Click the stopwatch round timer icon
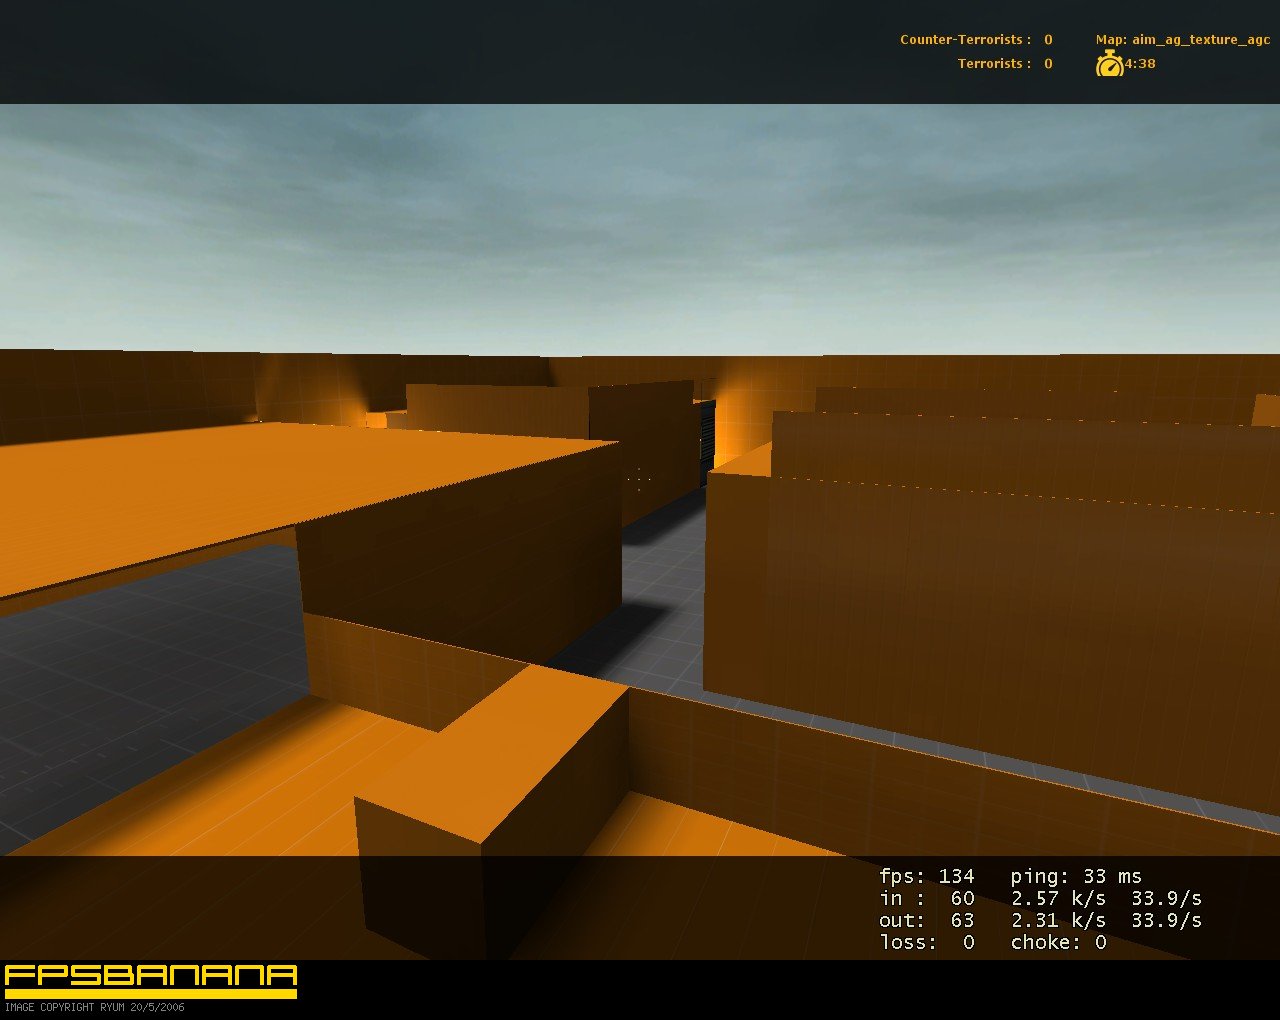The height and width of the screenshot is (1020, 1280). click(1109, 64)
